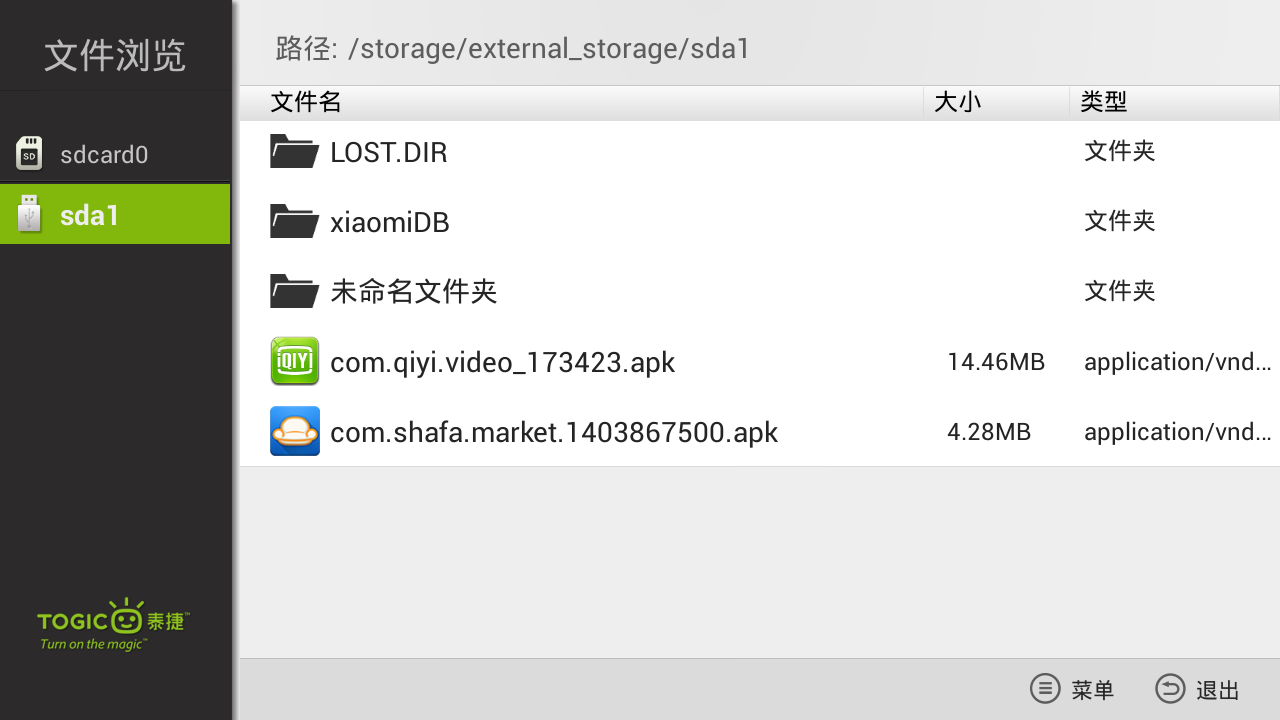This screenshot has height=720, width=1280.
Task: Click the USB drive icon for sda1
Action: (x=29, y=214)
